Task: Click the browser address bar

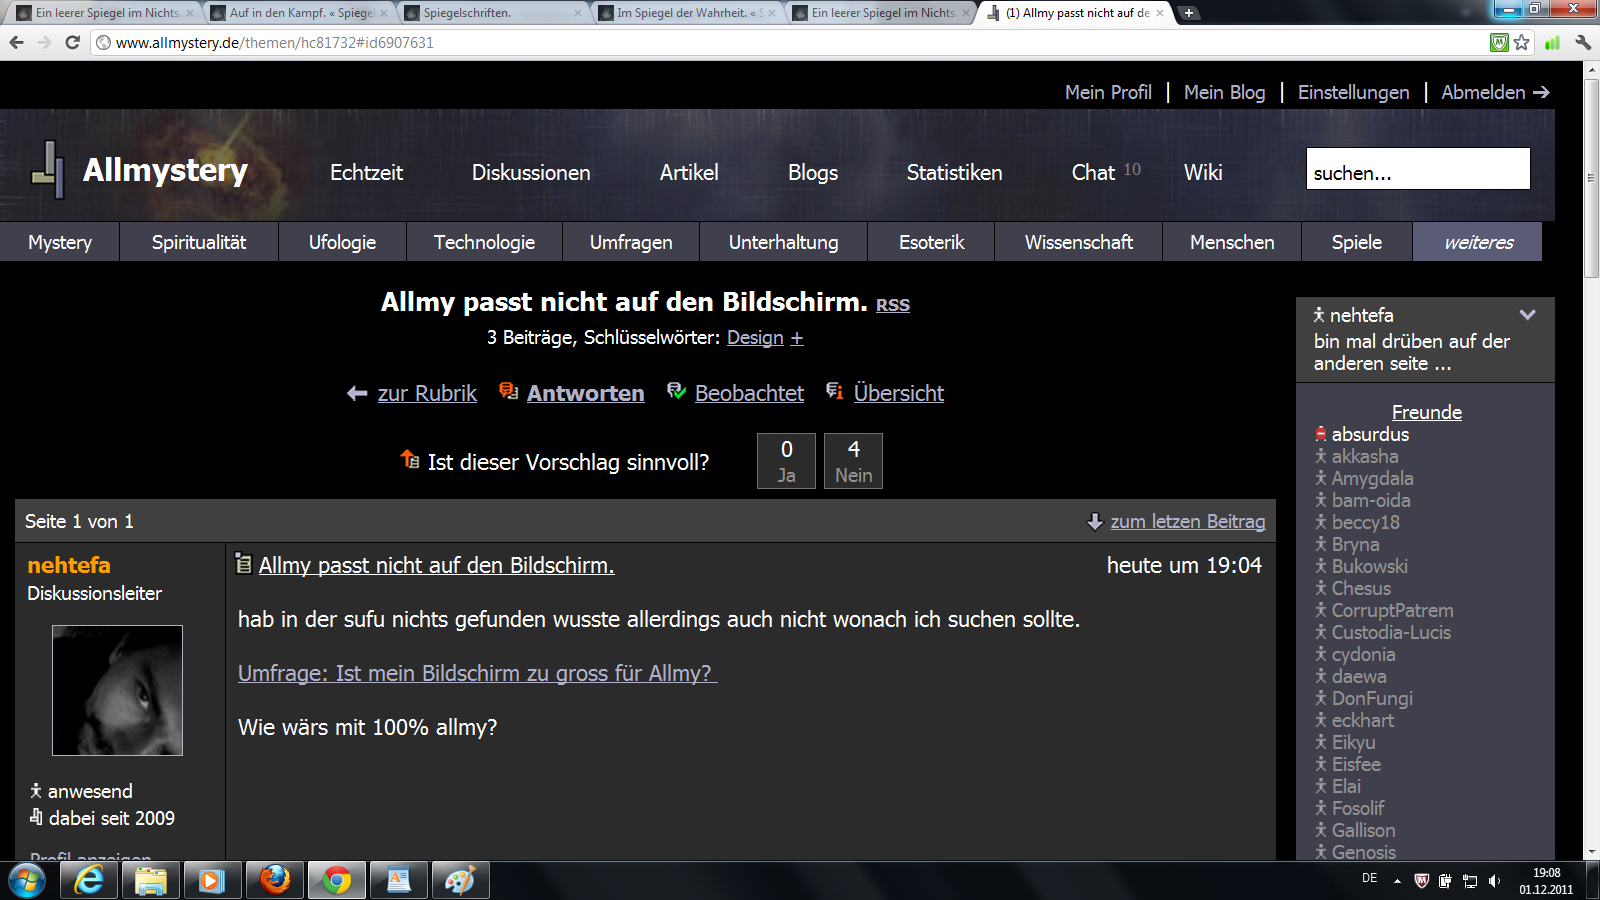Action: [x=790, y=42]
